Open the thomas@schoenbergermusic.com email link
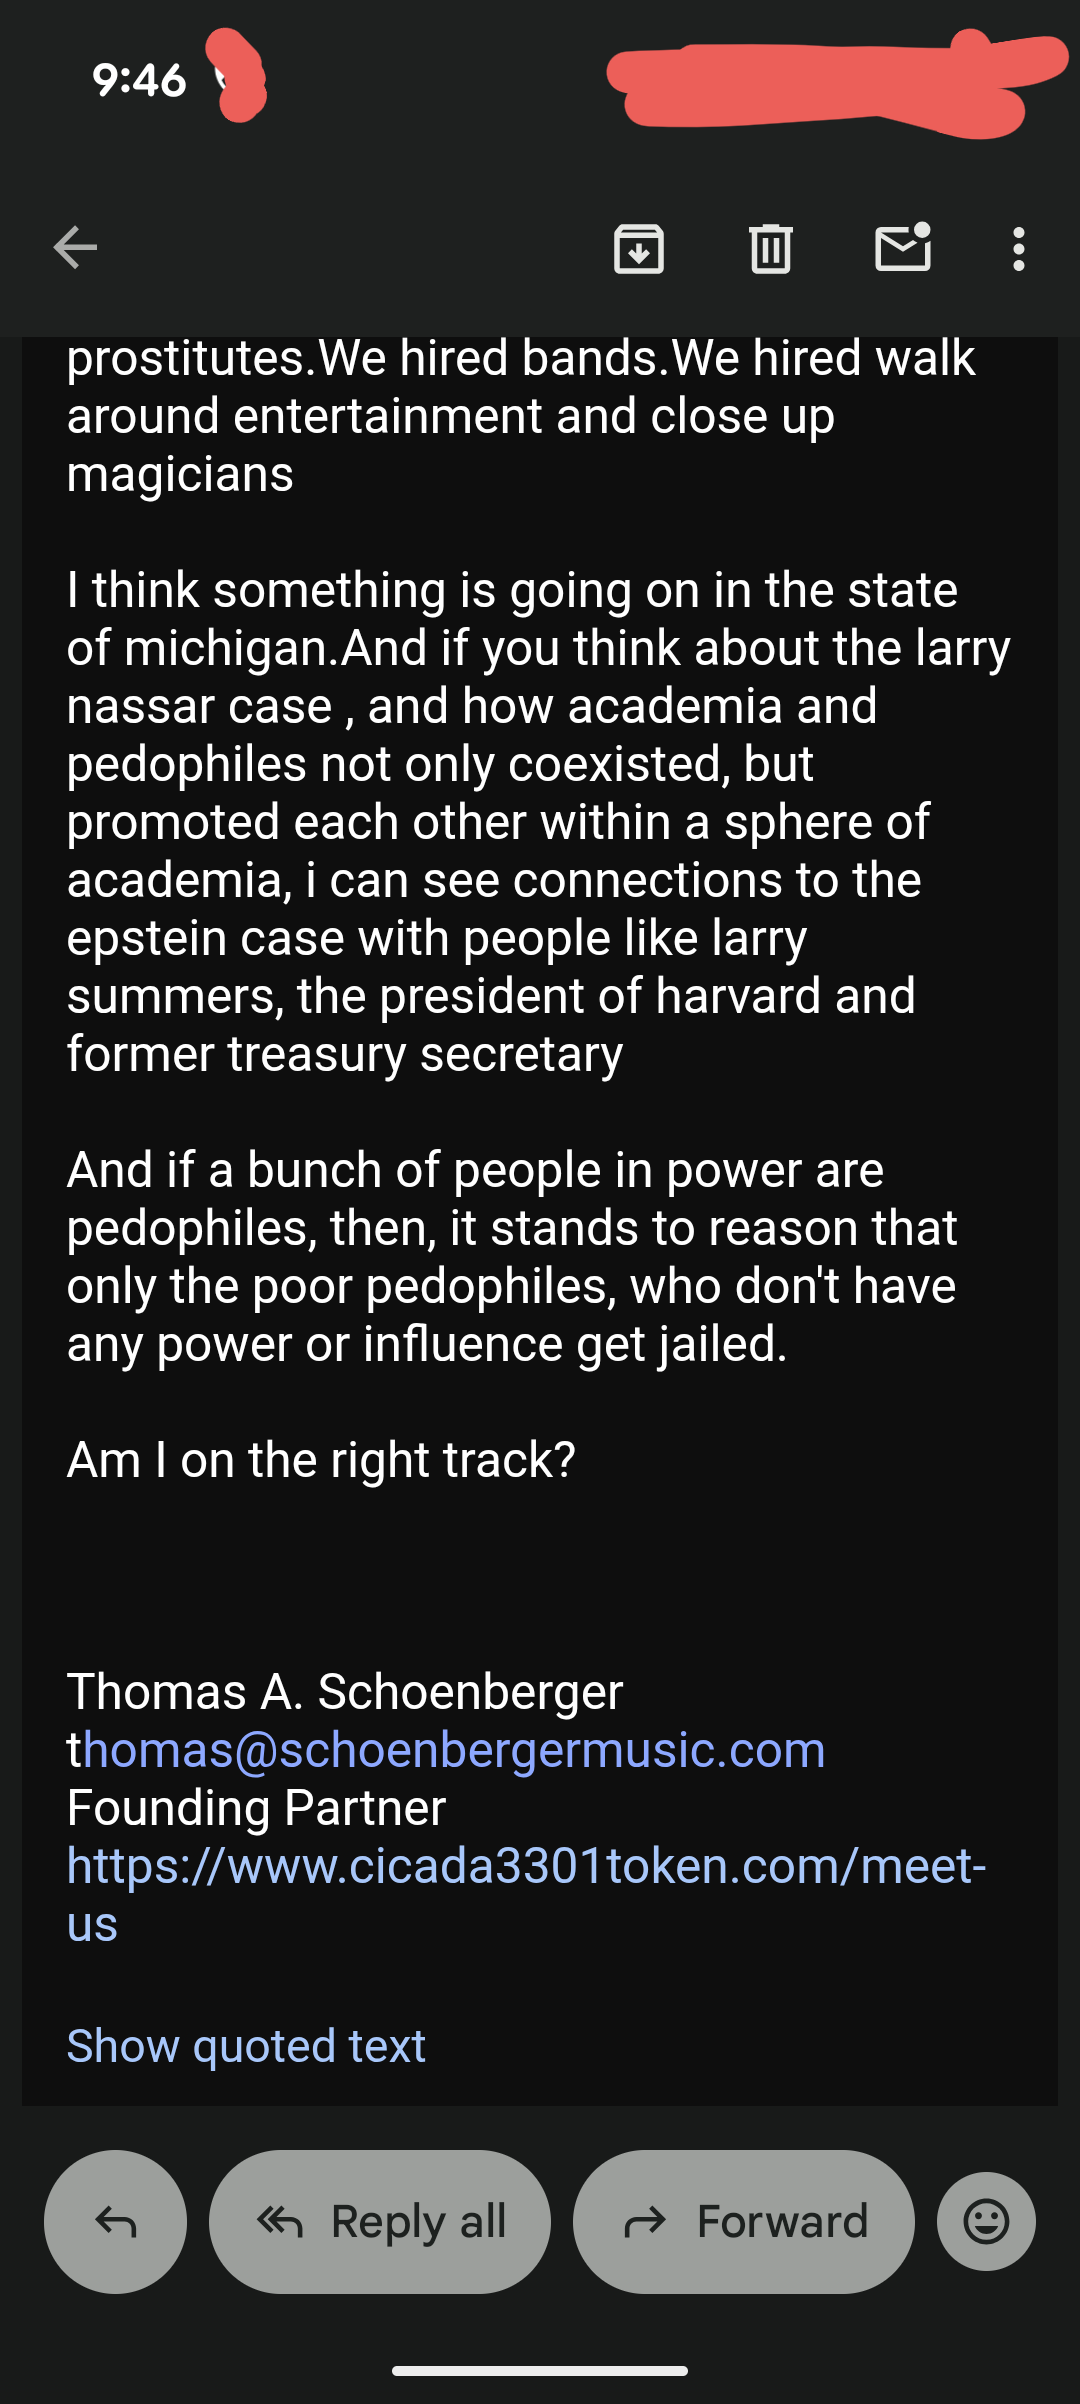1080x2404 pixels. point(452,1750)
